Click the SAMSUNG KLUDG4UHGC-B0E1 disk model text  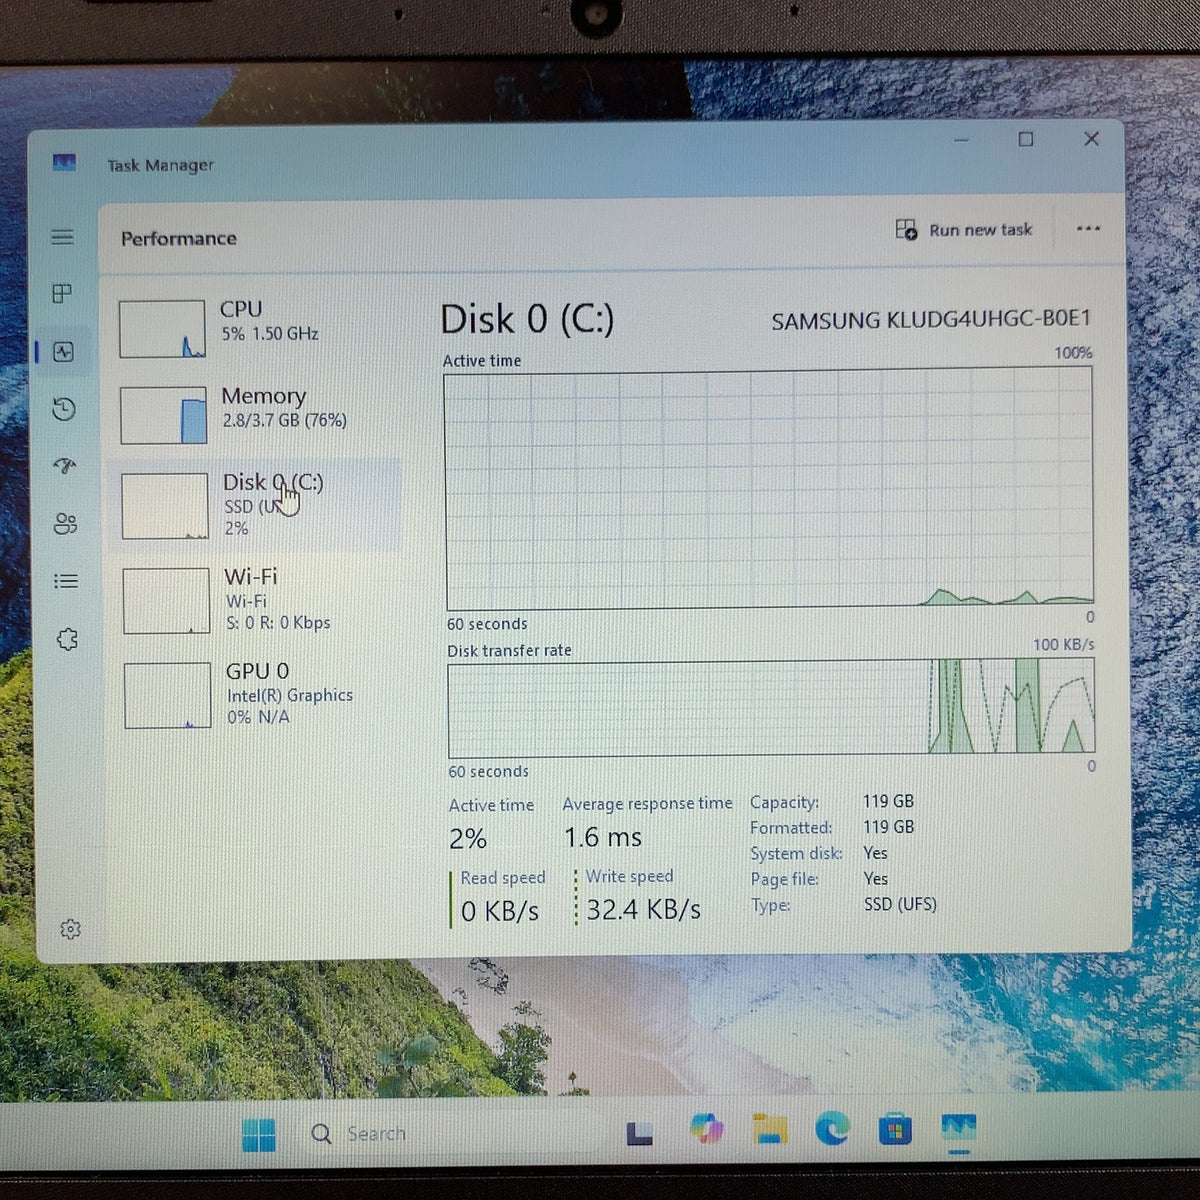point(931,320)
